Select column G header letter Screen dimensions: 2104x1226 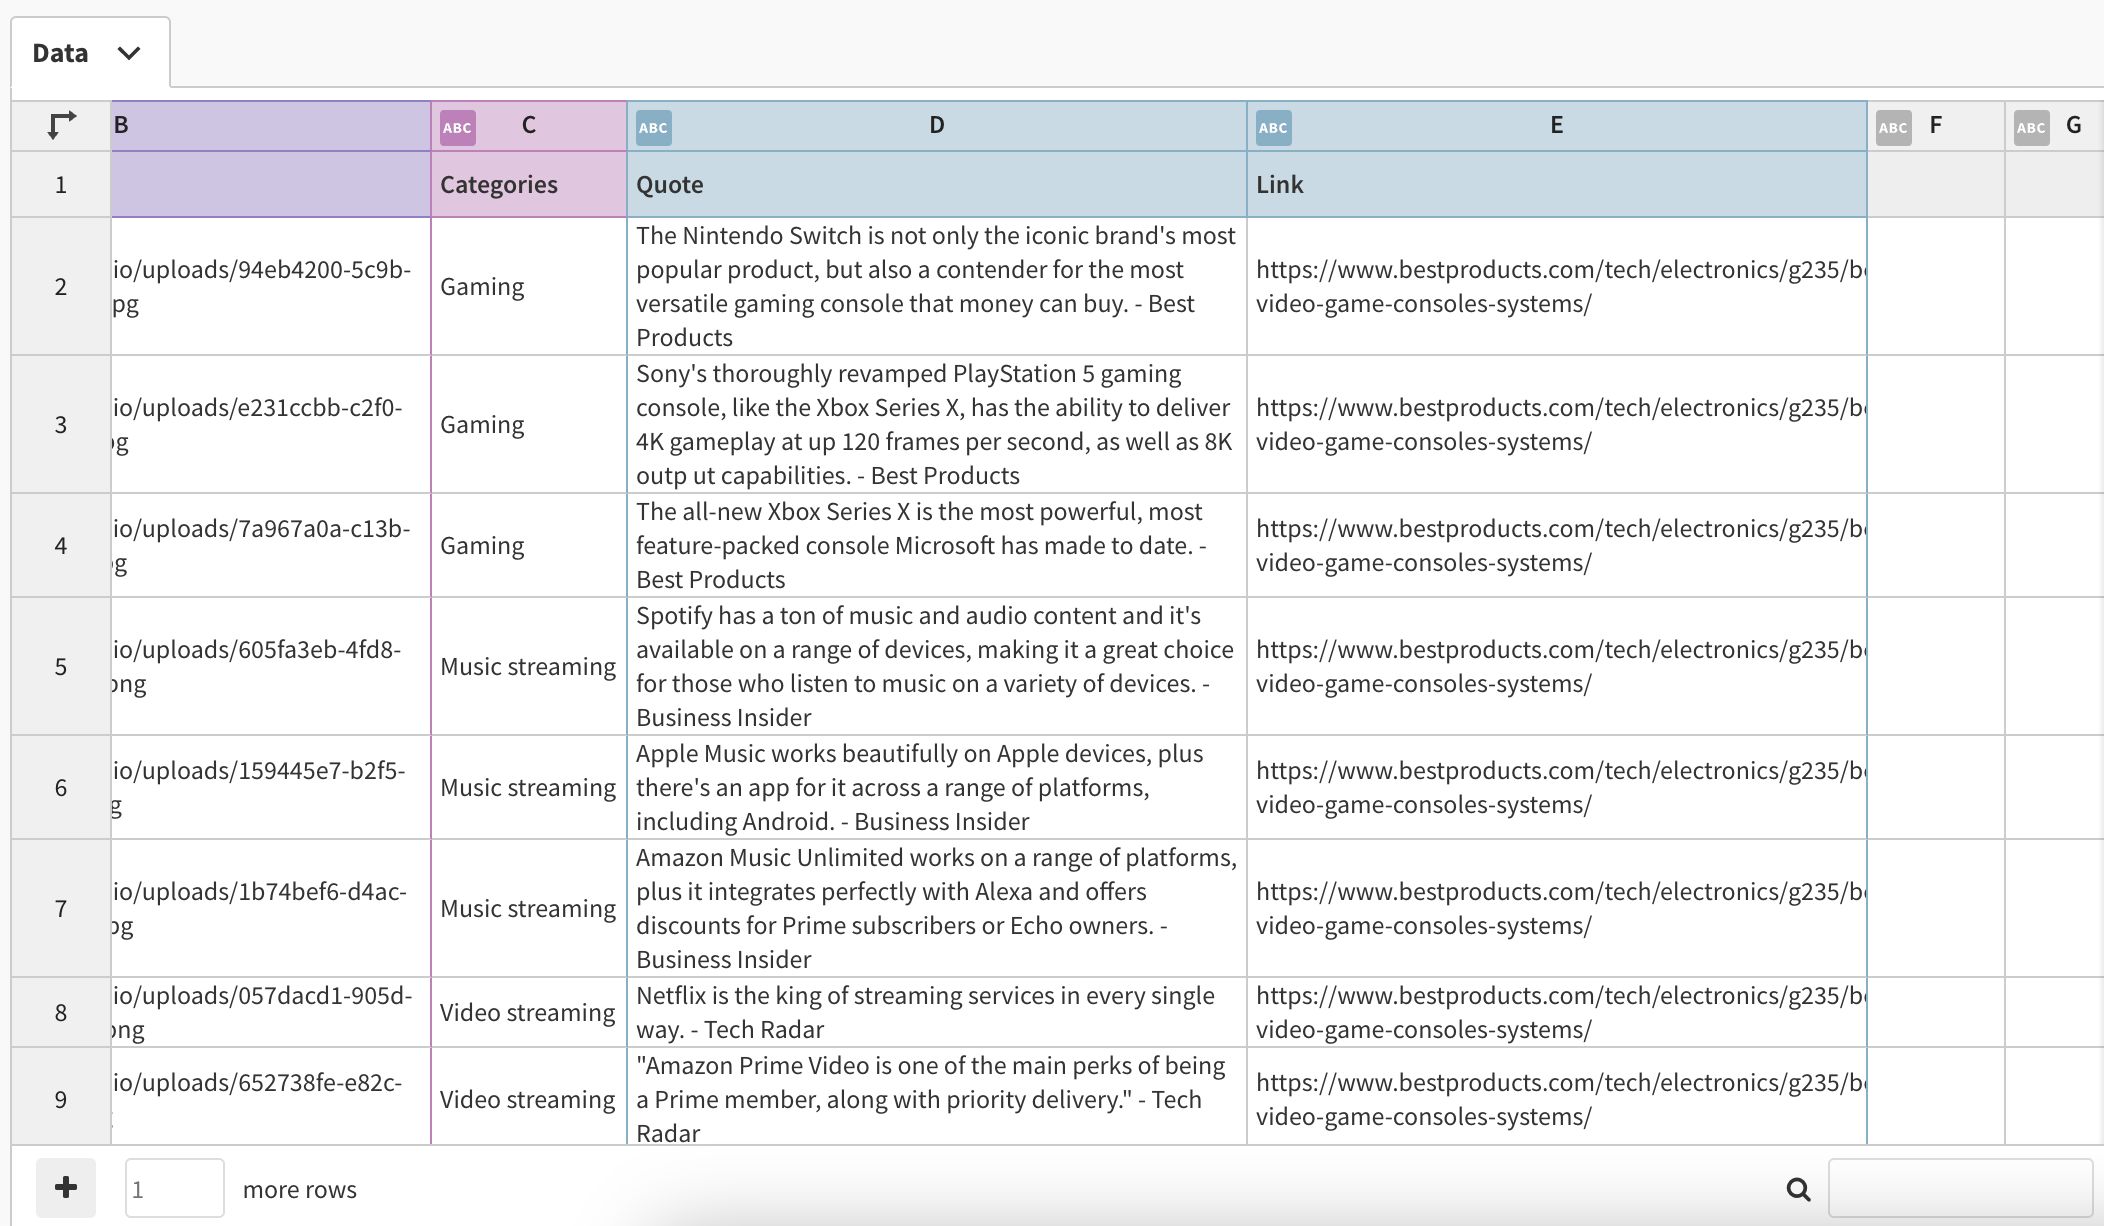pos(2074,125)
